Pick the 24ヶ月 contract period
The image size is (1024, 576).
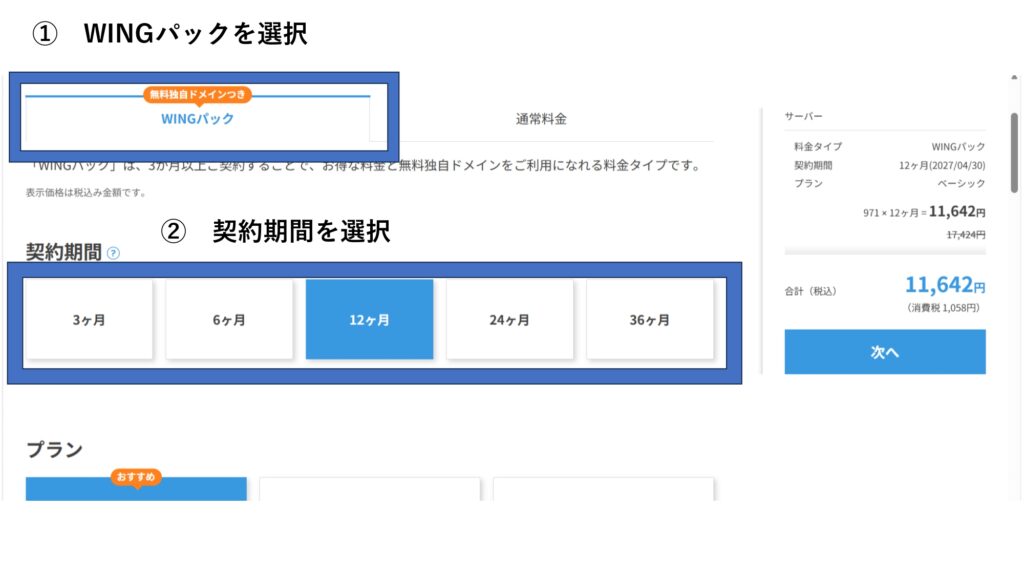click(x=509, y=320)
